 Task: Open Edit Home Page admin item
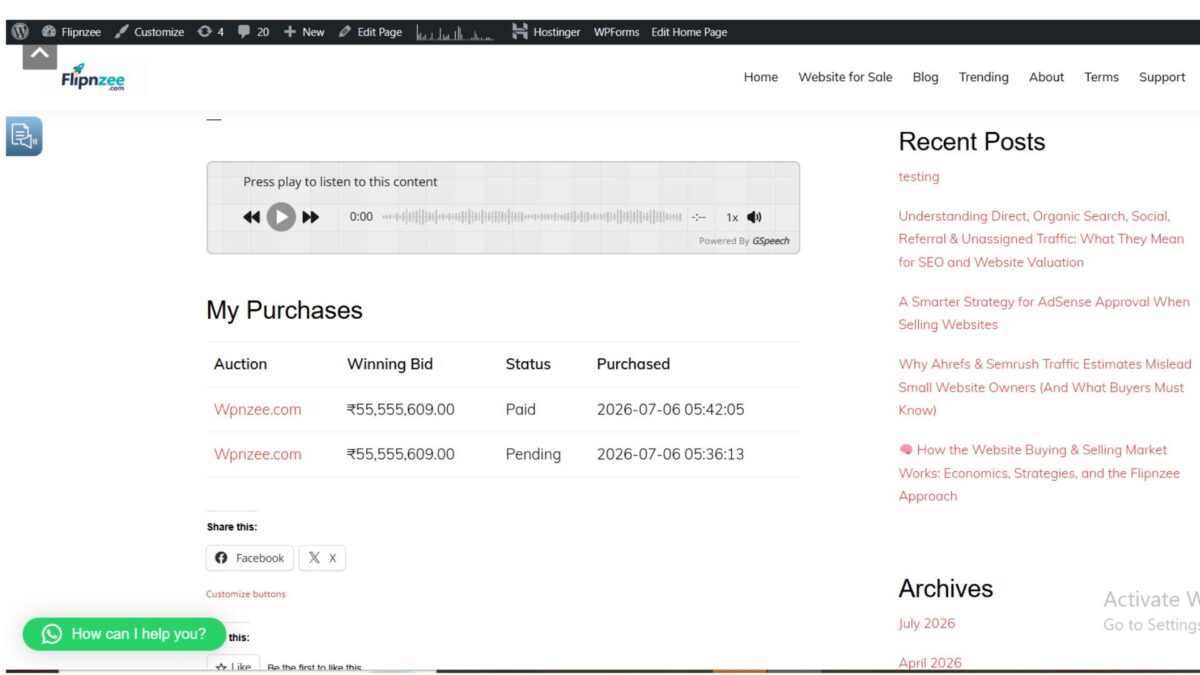tap(689, 32)
